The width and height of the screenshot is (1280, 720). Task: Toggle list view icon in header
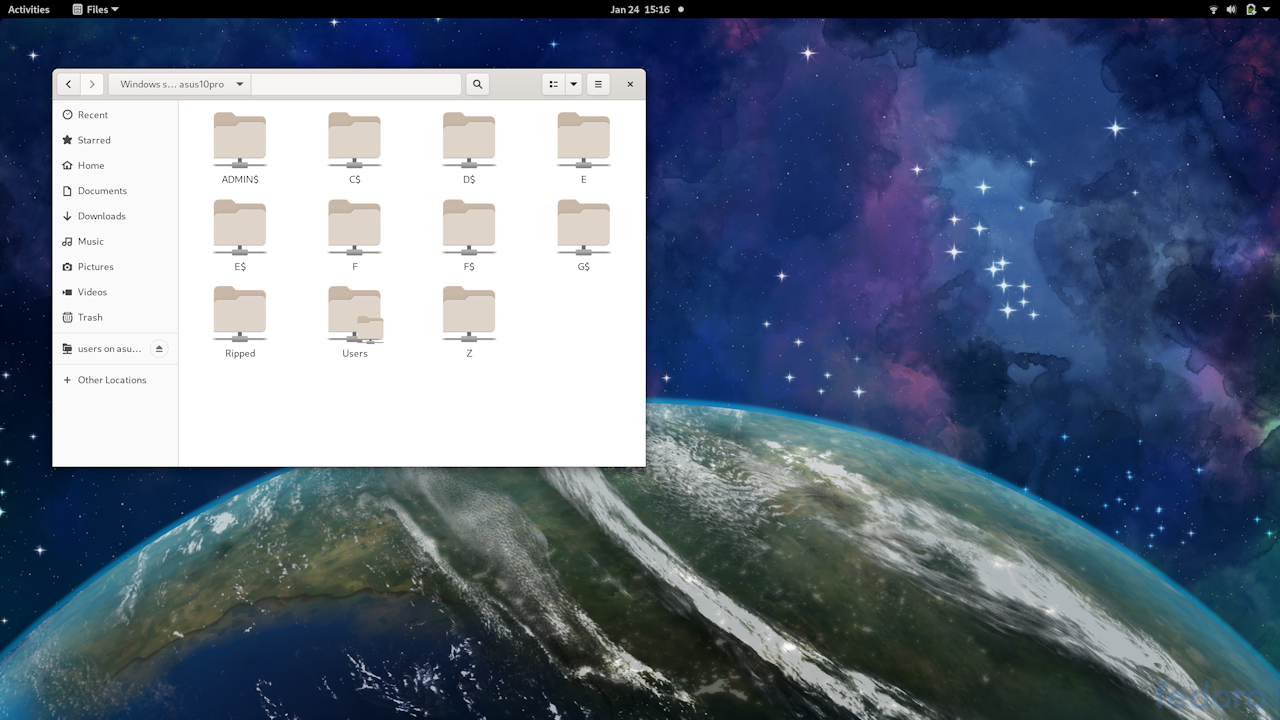[553, 84]
